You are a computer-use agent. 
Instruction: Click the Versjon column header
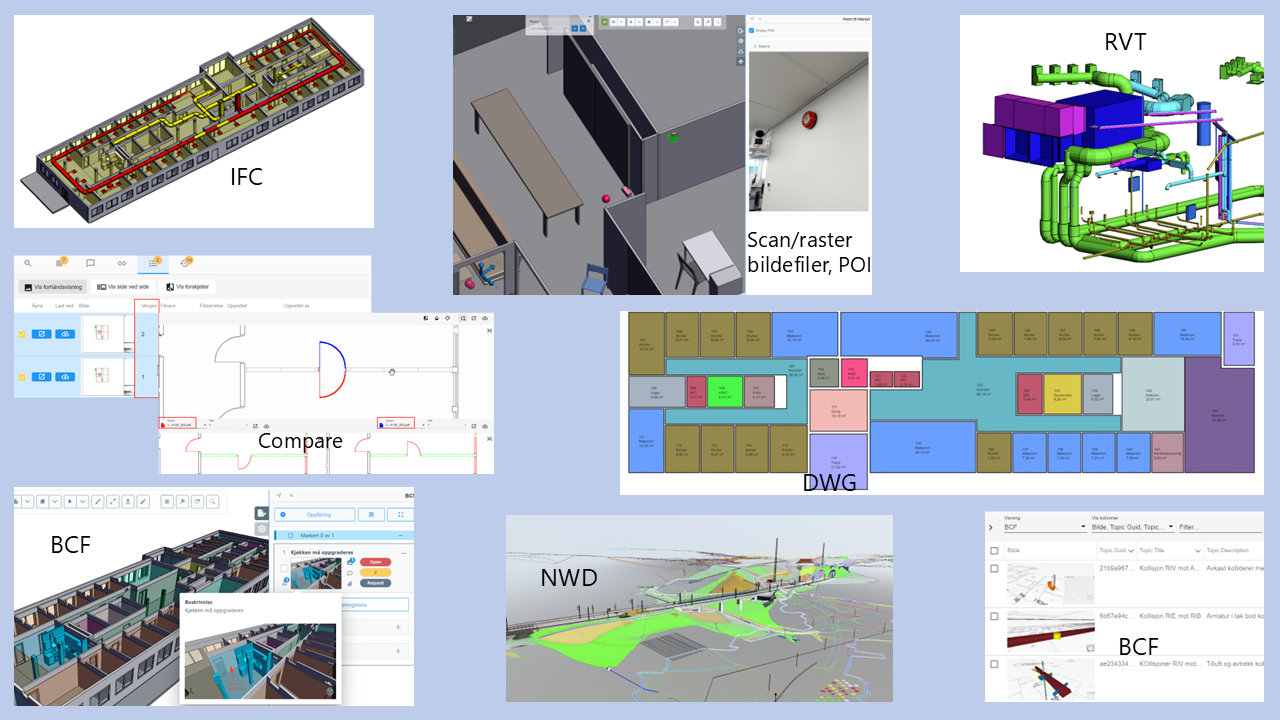(148, 306)
